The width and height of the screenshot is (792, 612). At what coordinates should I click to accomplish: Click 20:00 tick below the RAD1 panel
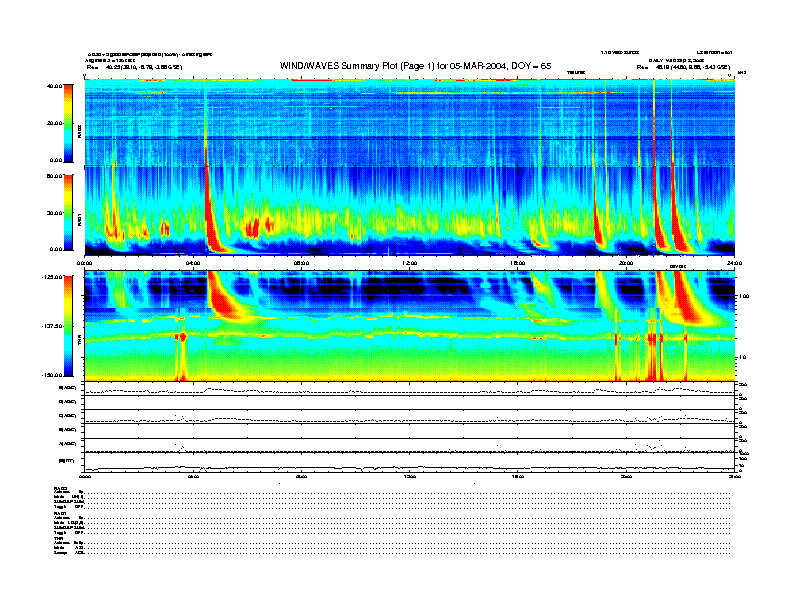[x=627, y=263]
